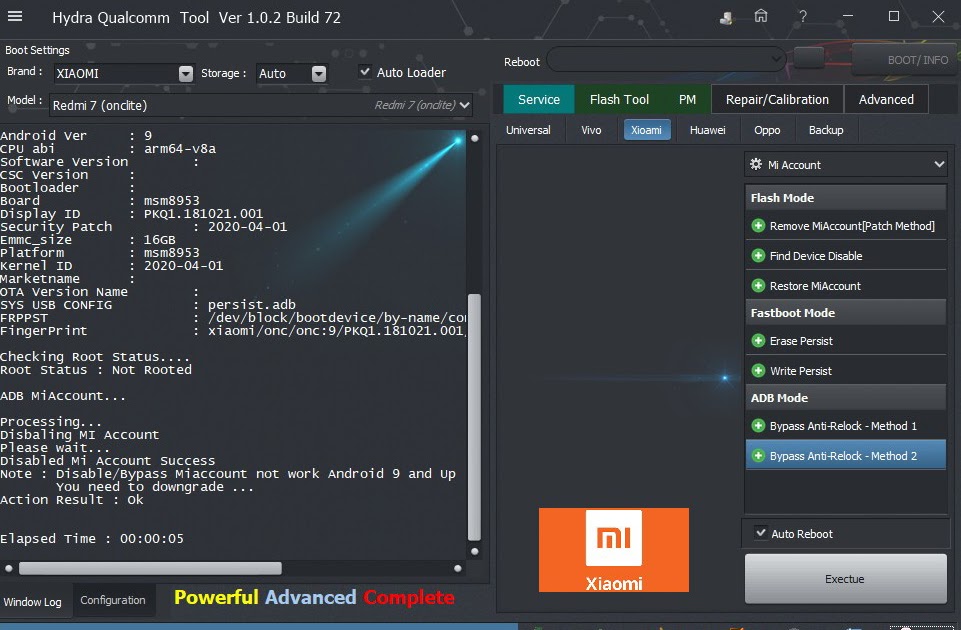The width and height of the screenshot is (961, 630).
Task: Click green plus icon for Bypass Method 2
Action: (758, 456)
